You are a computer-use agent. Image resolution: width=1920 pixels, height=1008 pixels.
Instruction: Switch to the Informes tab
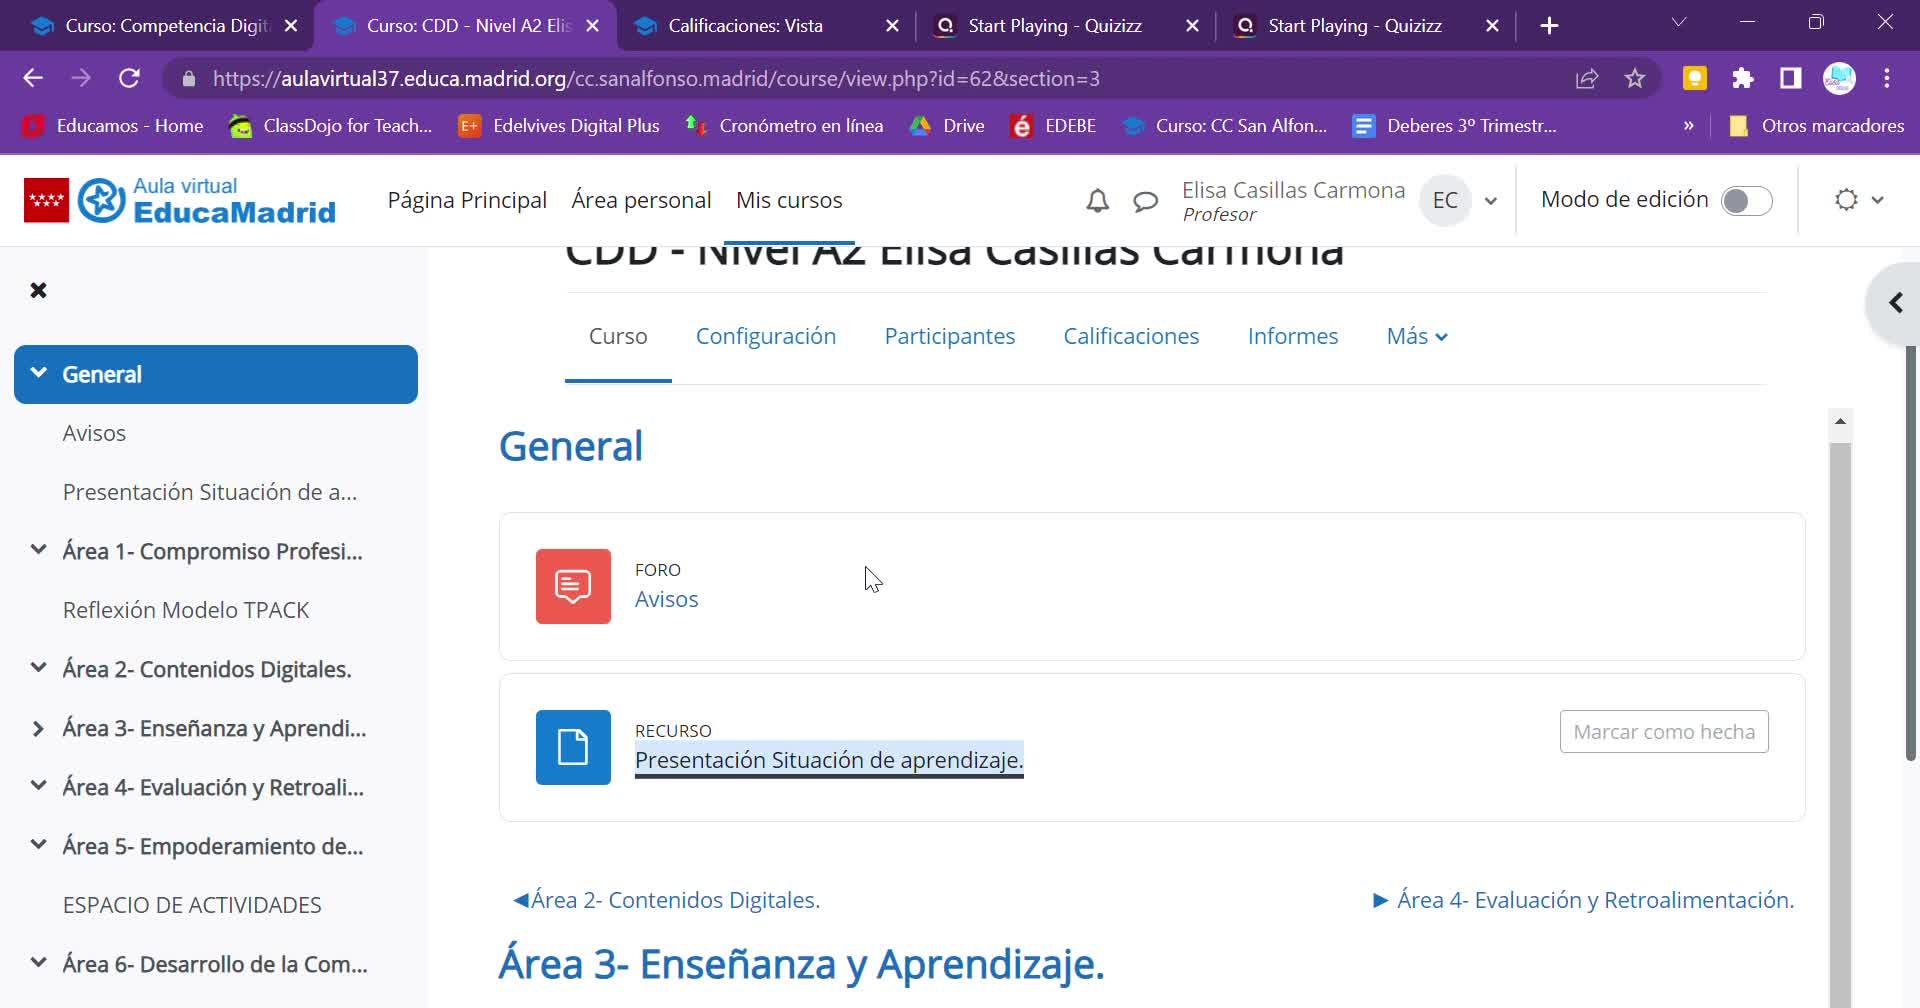click(x=1293, y=337)
